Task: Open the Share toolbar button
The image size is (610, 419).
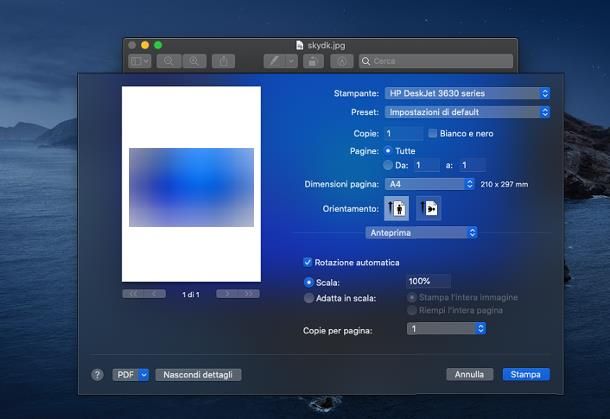Action: click(x=223, y=61)
